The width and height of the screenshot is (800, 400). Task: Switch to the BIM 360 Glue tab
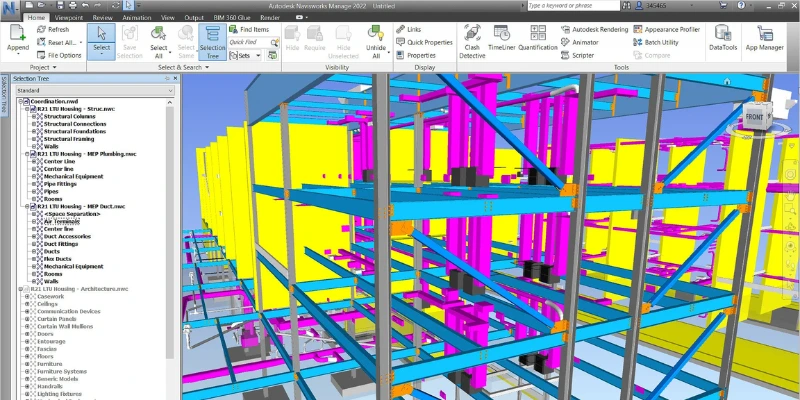point(232,17)
